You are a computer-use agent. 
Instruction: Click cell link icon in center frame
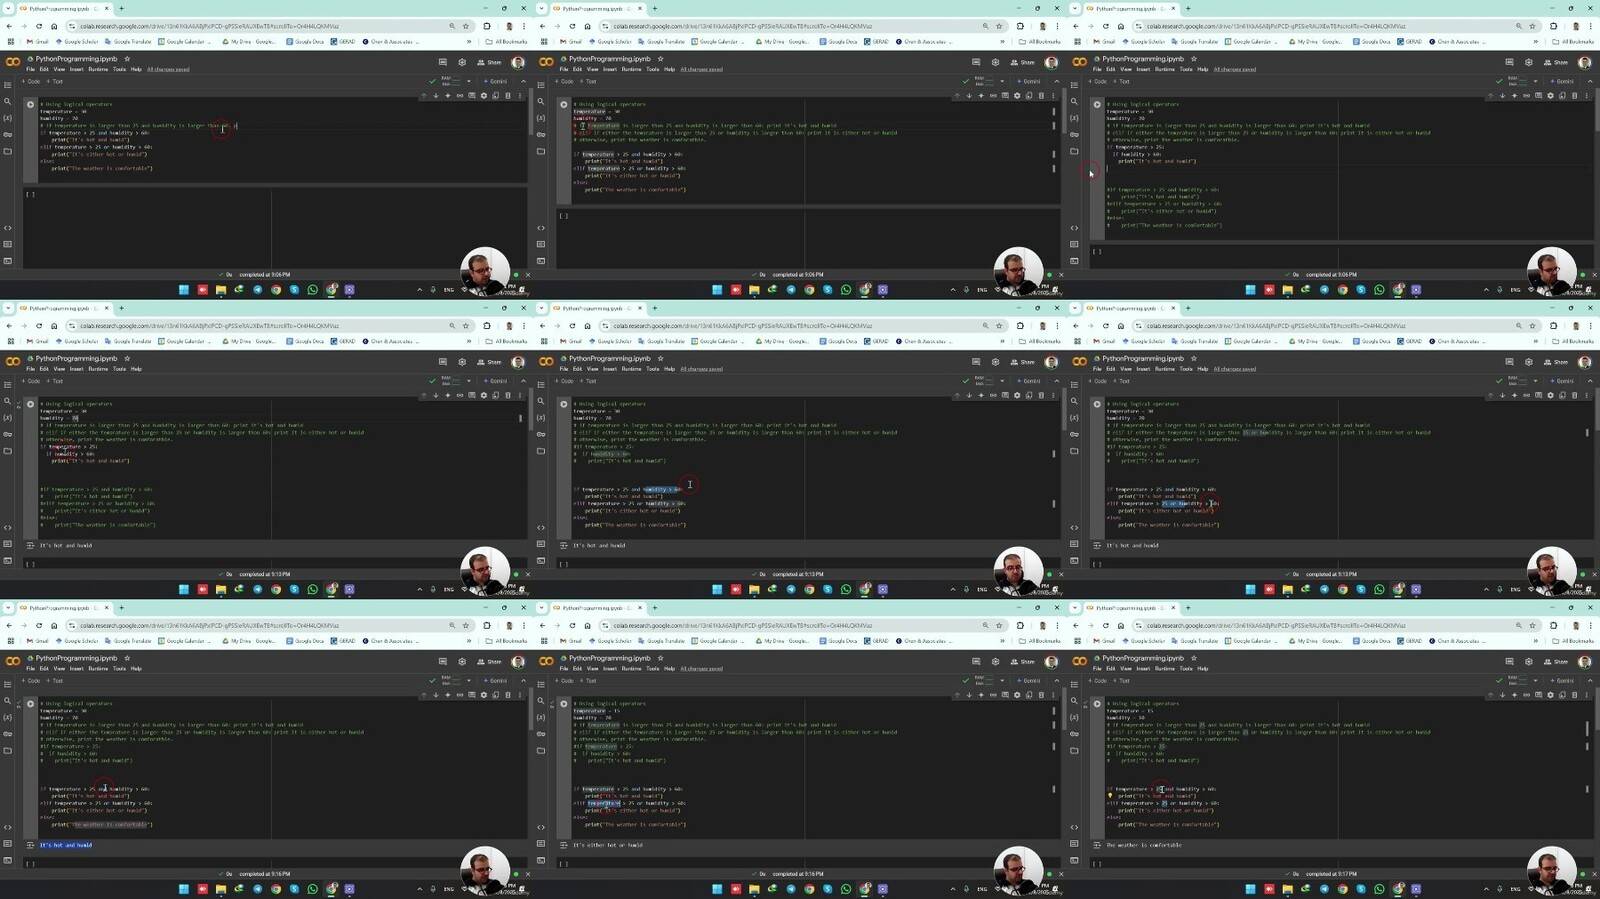coord(993,395)
